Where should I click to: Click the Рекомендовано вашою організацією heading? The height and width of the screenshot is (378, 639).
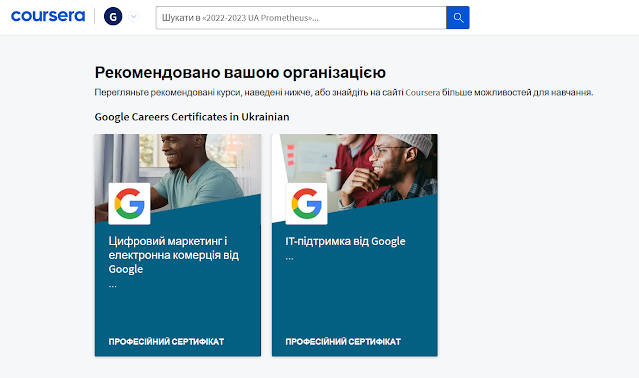(240, 73)
